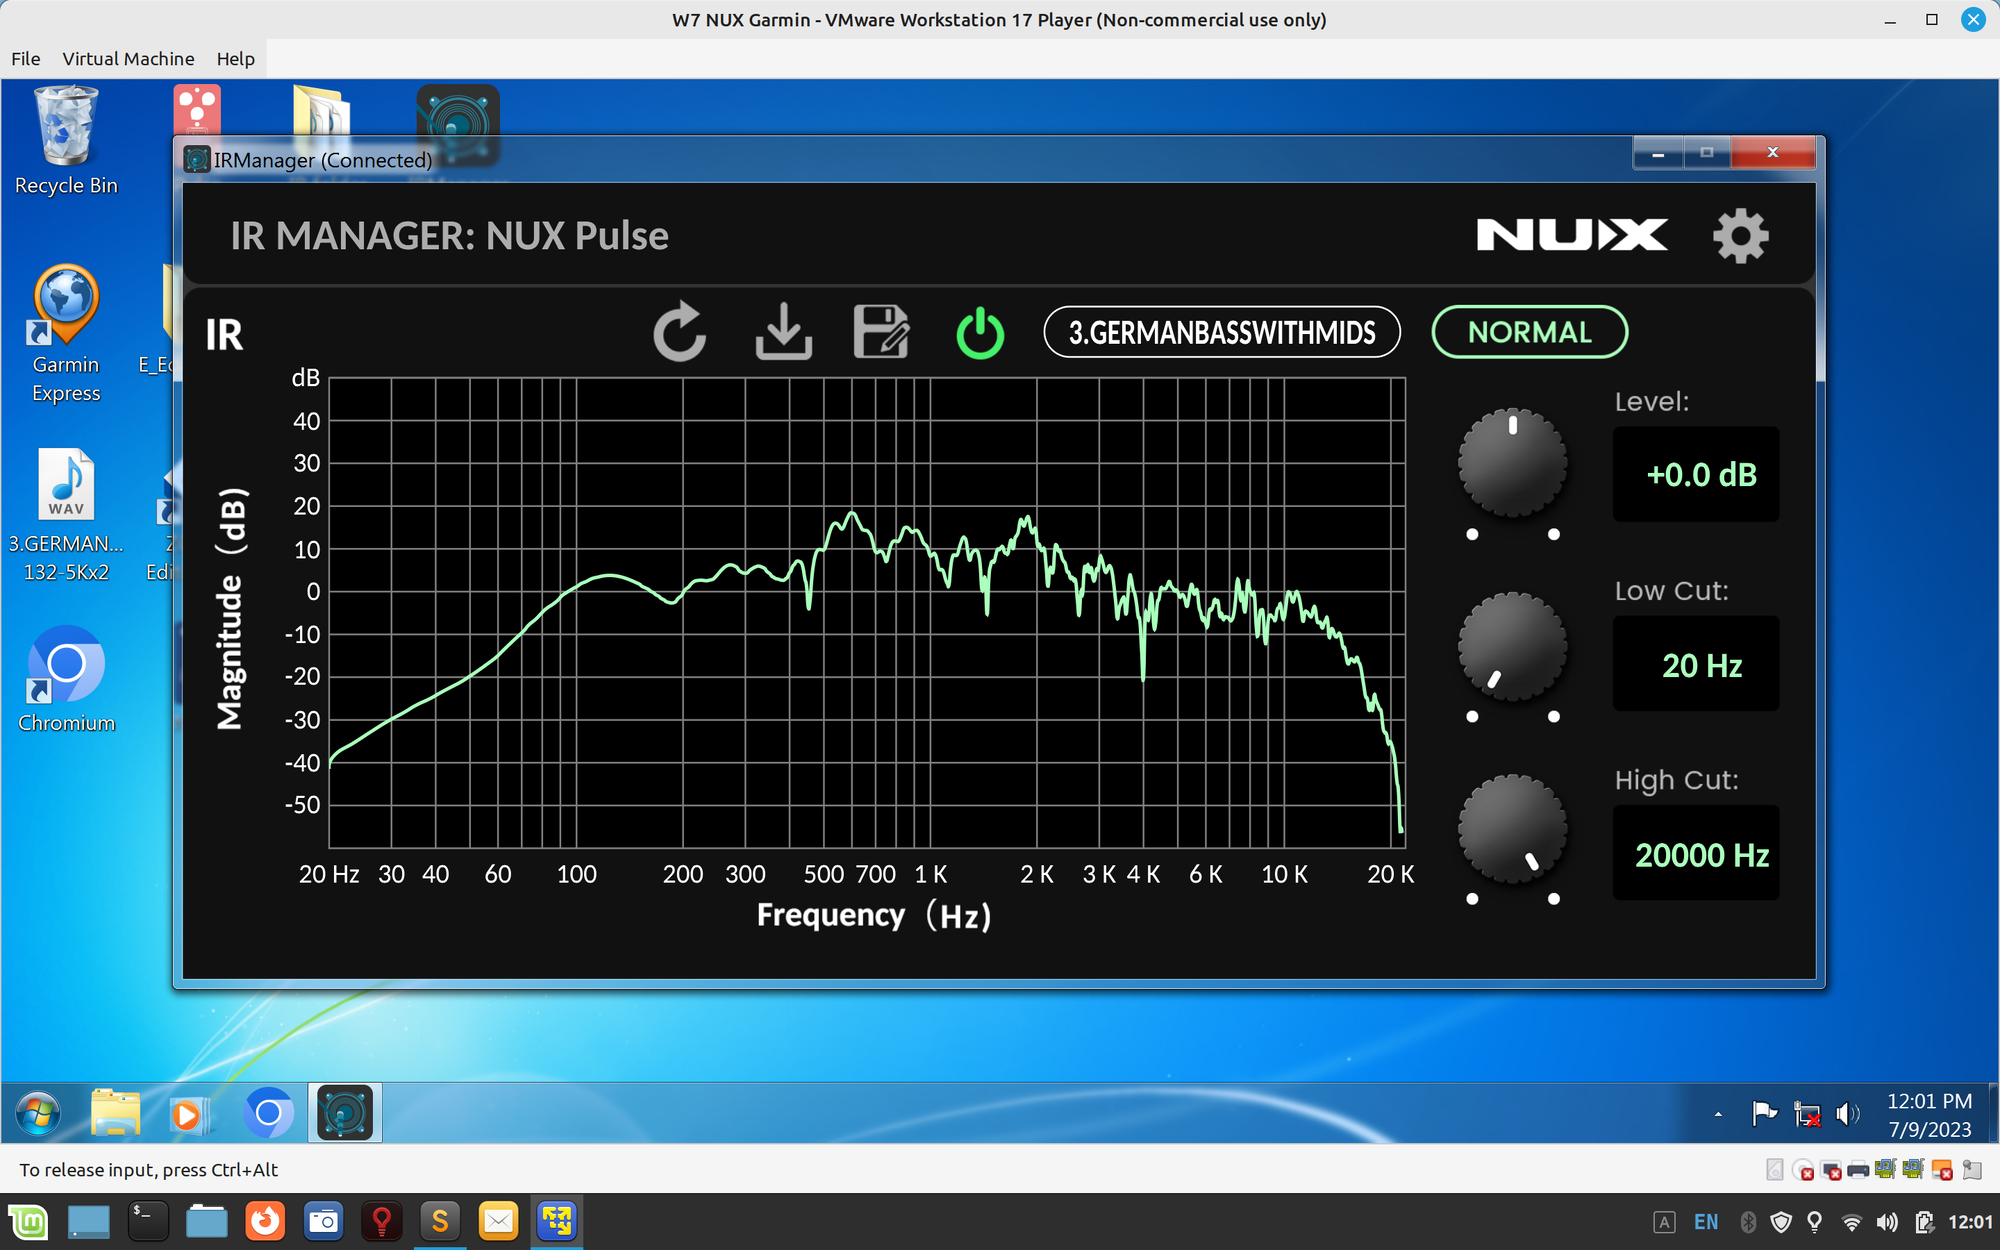2000x1250 pixels.
Task: Click the VMware printer status icon
Action: tap(1858, 1170)
